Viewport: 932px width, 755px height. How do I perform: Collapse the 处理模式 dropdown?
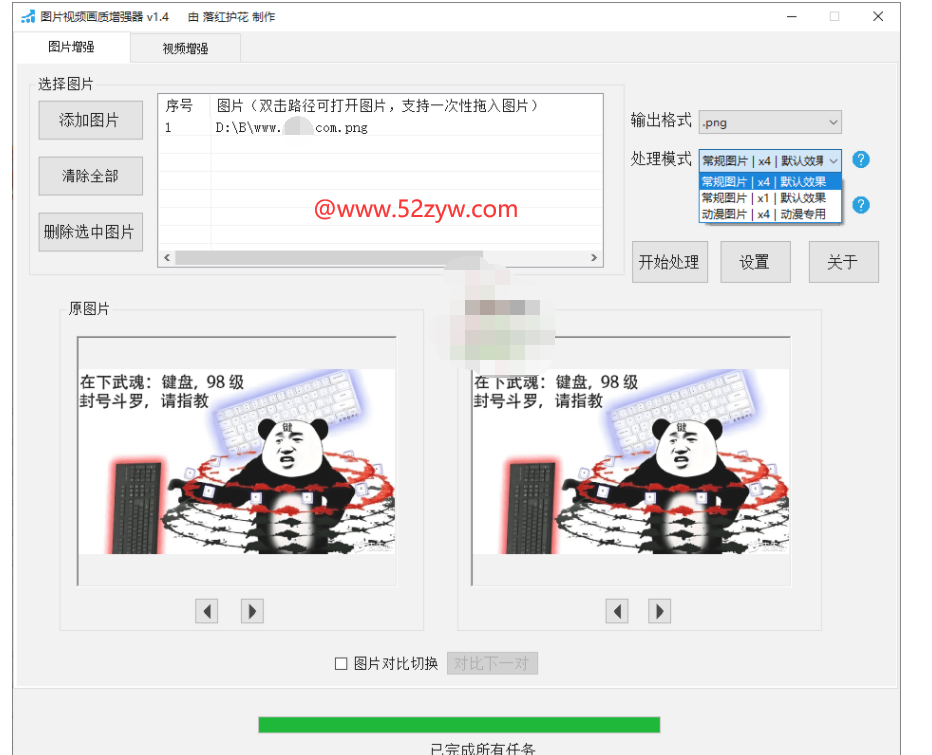[x=833, y=161]
